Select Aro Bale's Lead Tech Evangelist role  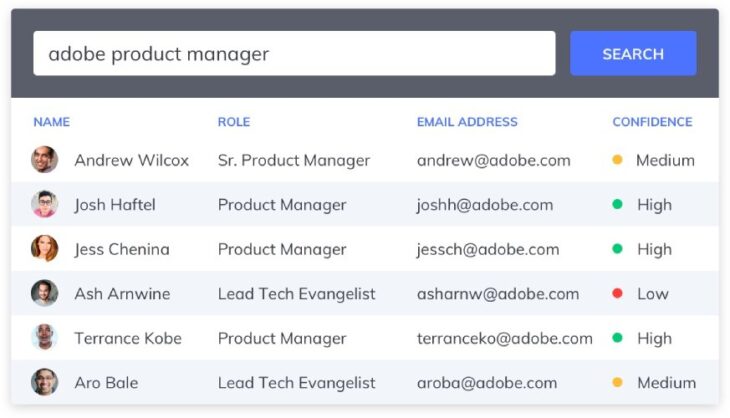pyautogui.click(x=297, y=382)
